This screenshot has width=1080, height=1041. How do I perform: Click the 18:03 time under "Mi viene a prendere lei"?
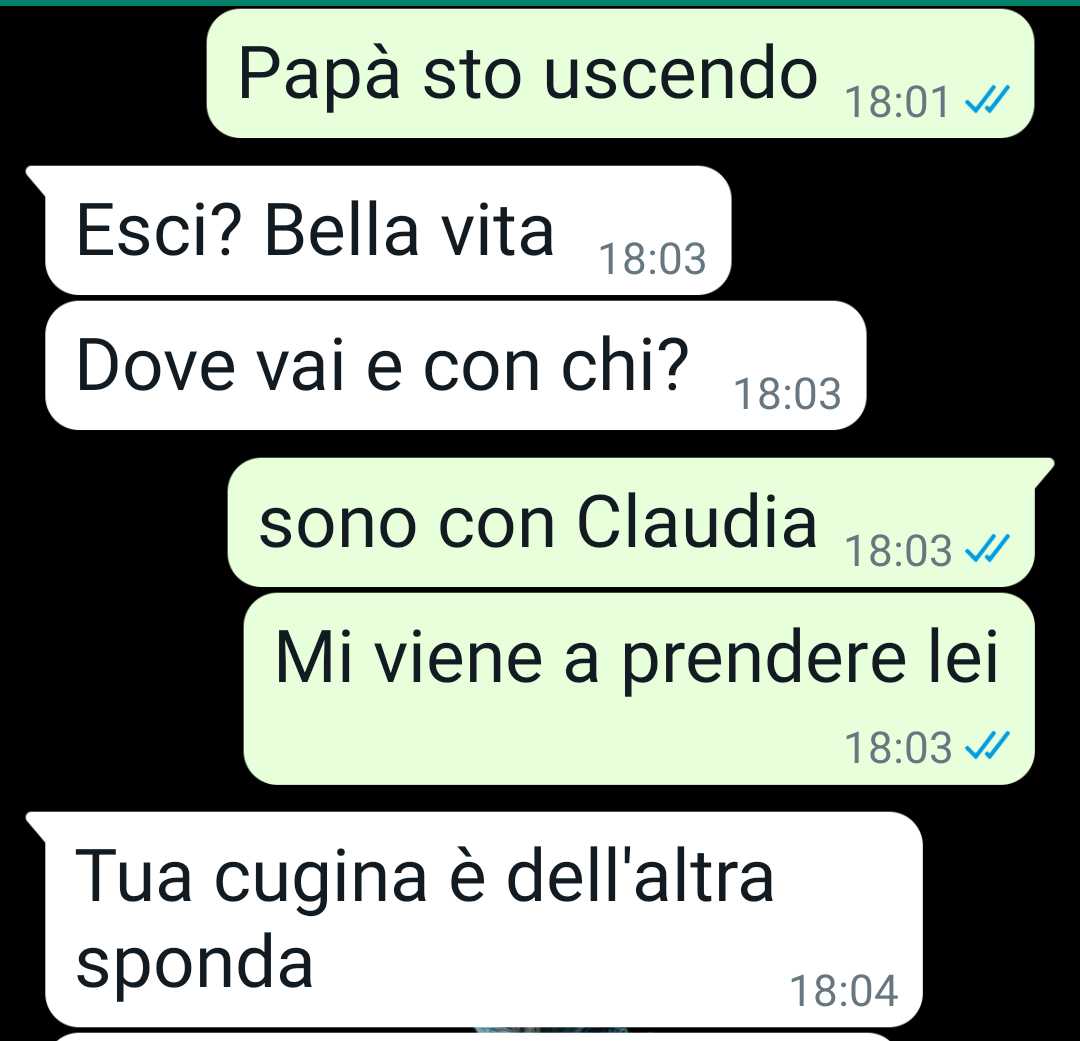(898, 748)
